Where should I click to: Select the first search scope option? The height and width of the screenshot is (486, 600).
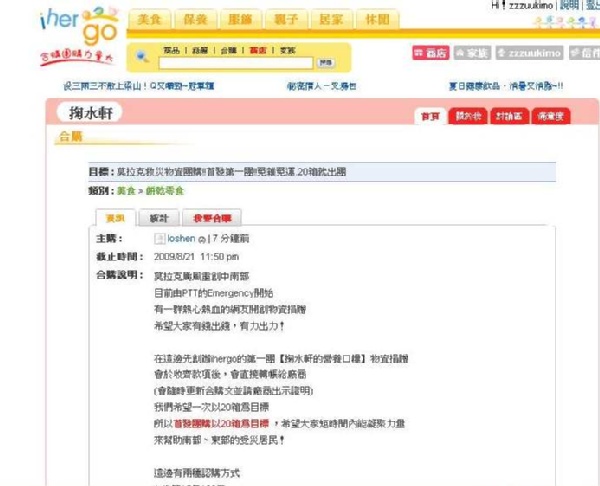171,50
